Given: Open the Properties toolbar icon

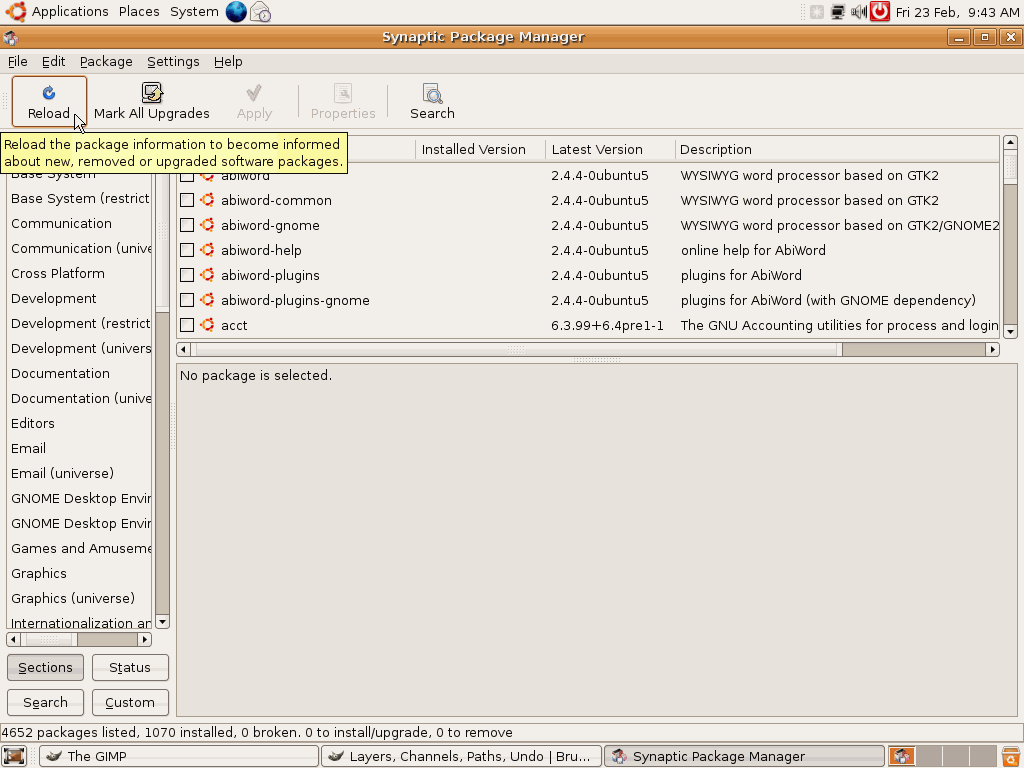Looking at the screenshot, I should pyautogui.click(x=343, y=93).
